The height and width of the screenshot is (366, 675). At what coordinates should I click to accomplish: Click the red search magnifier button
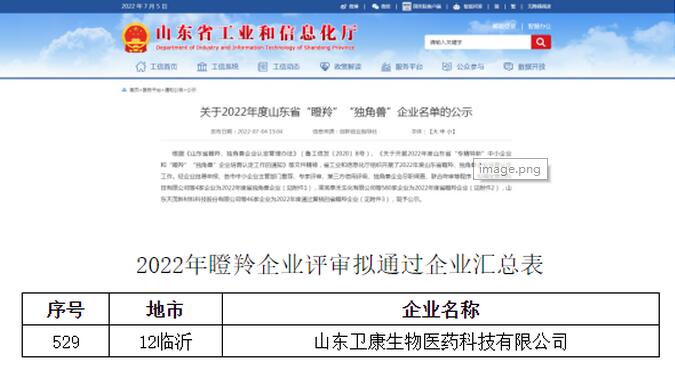pos(541,42)
